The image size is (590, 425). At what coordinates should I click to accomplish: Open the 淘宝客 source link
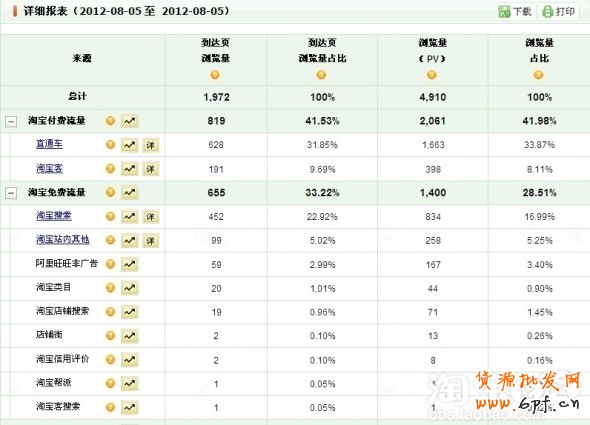(x=49, y=168)
